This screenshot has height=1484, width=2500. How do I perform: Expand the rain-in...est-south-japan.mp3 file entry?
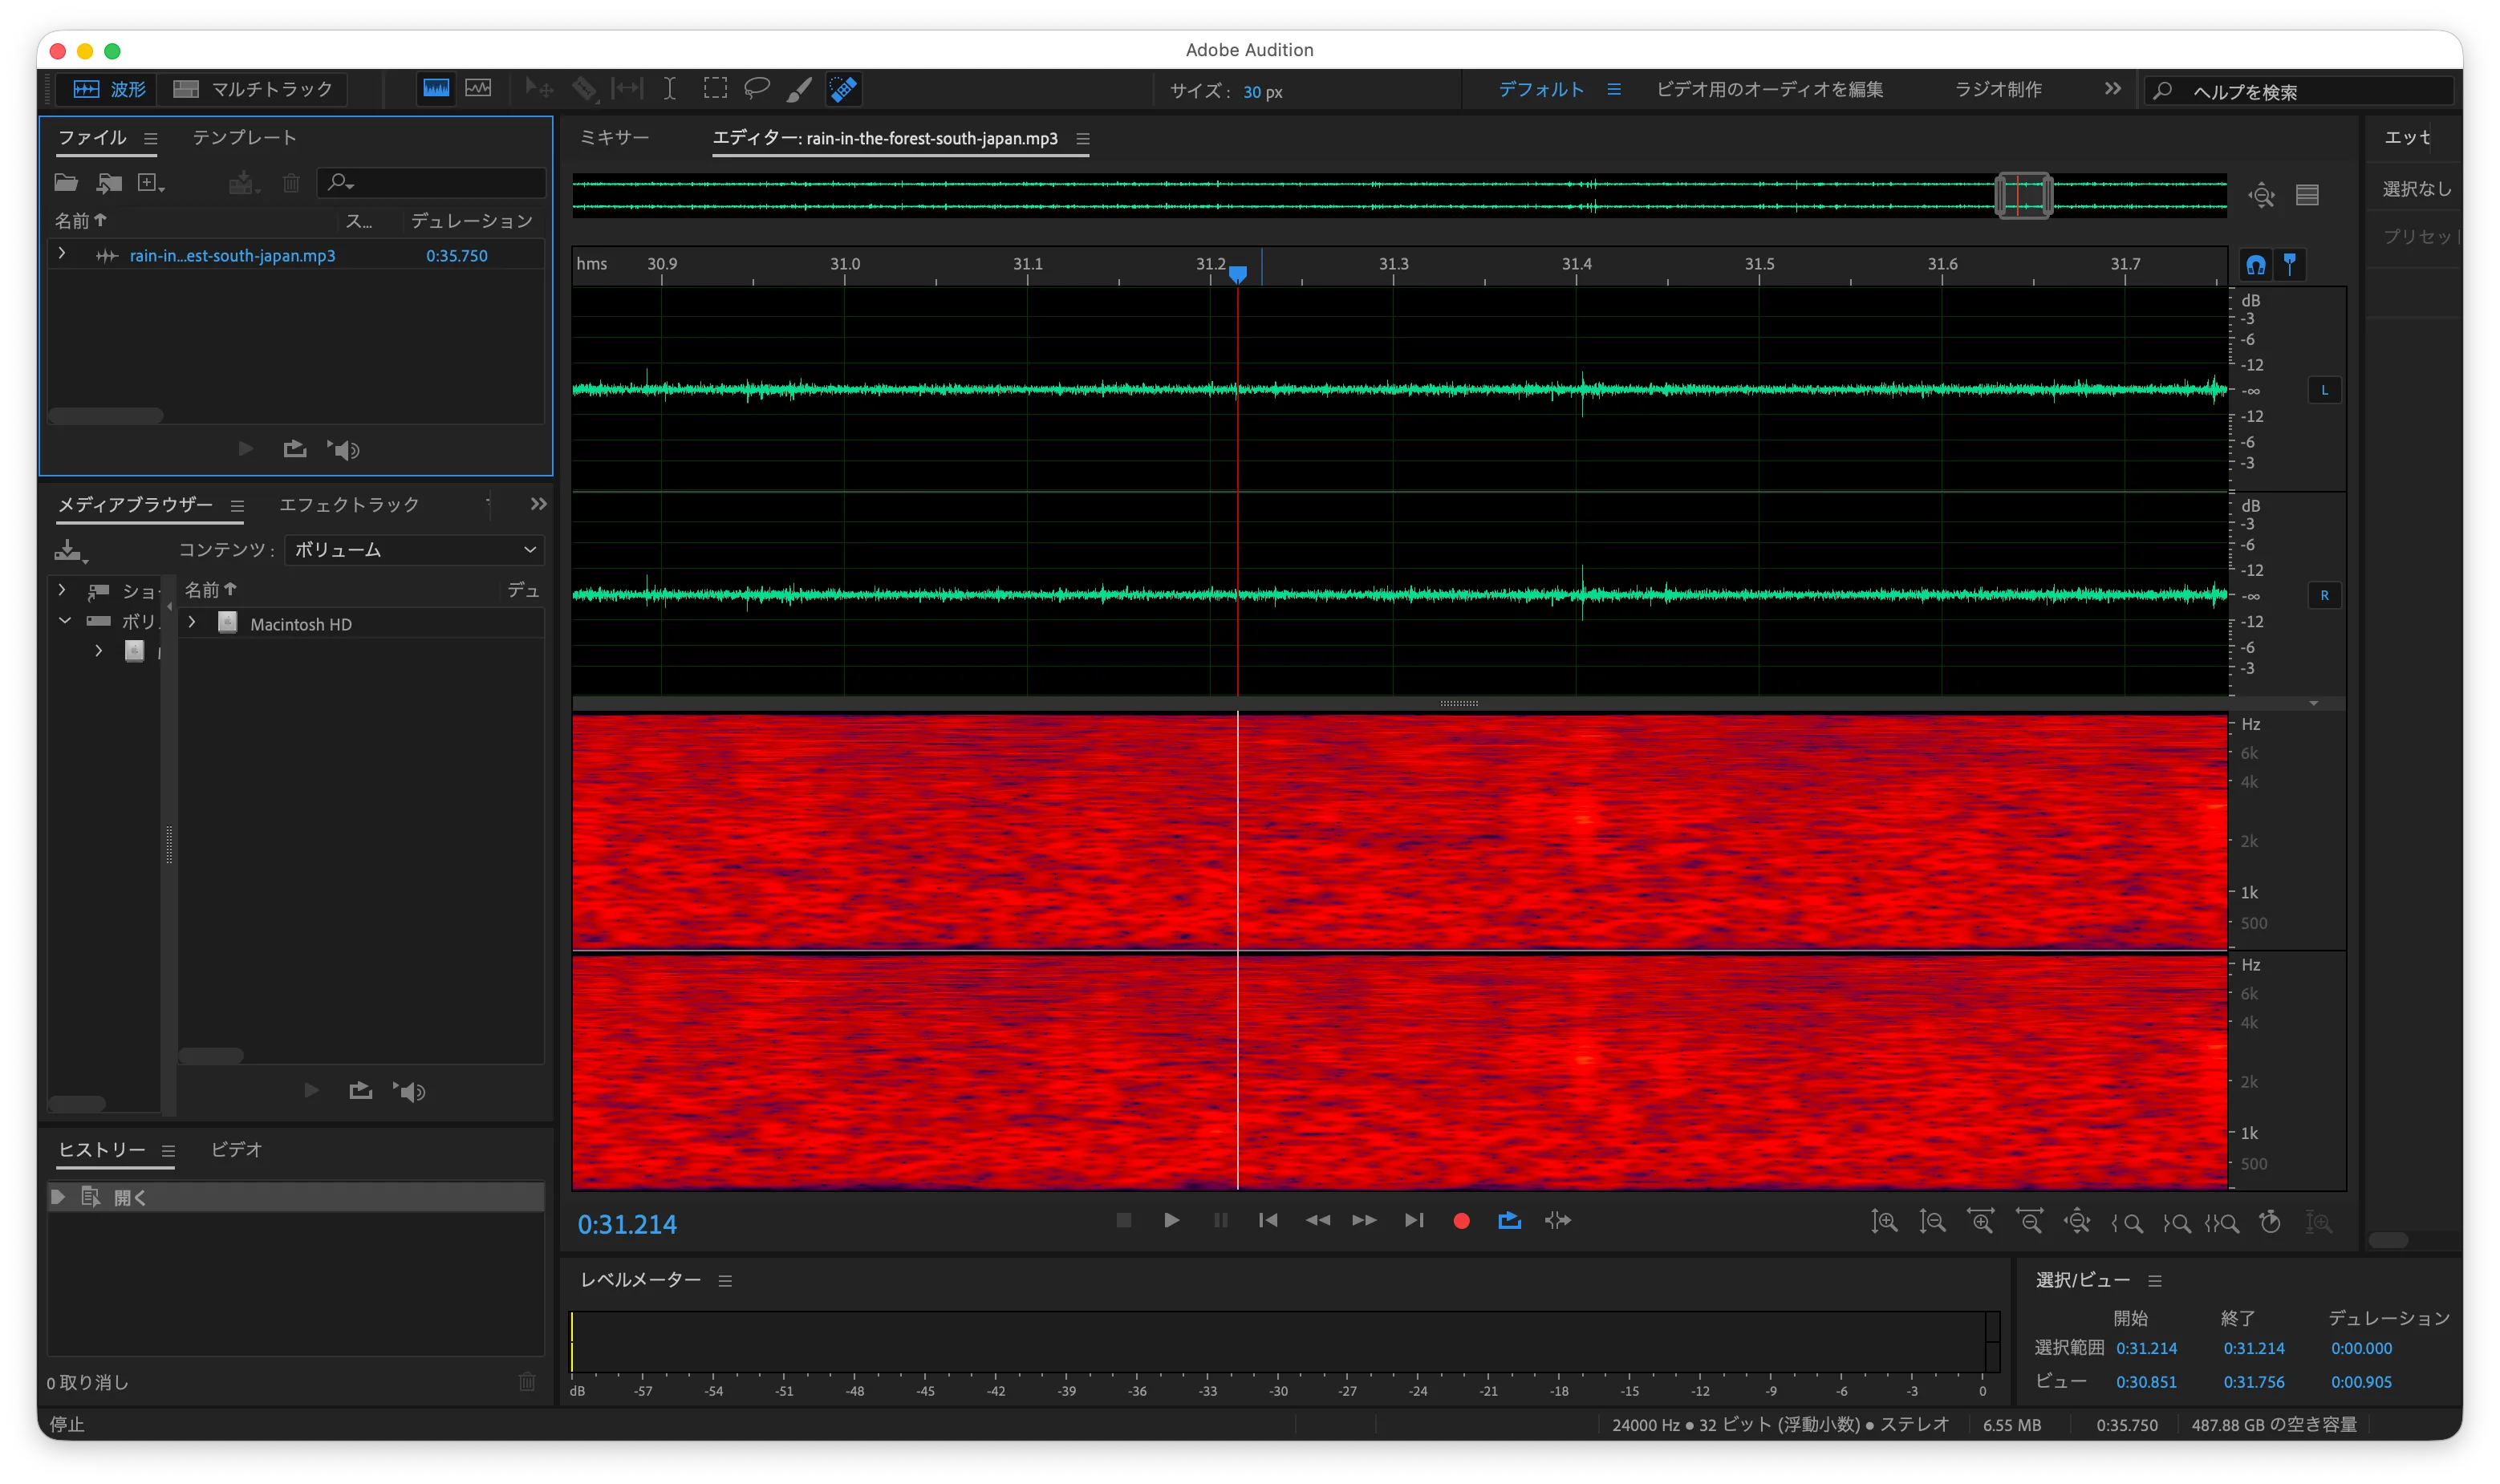pyautogui.click(x=62, y=254)
